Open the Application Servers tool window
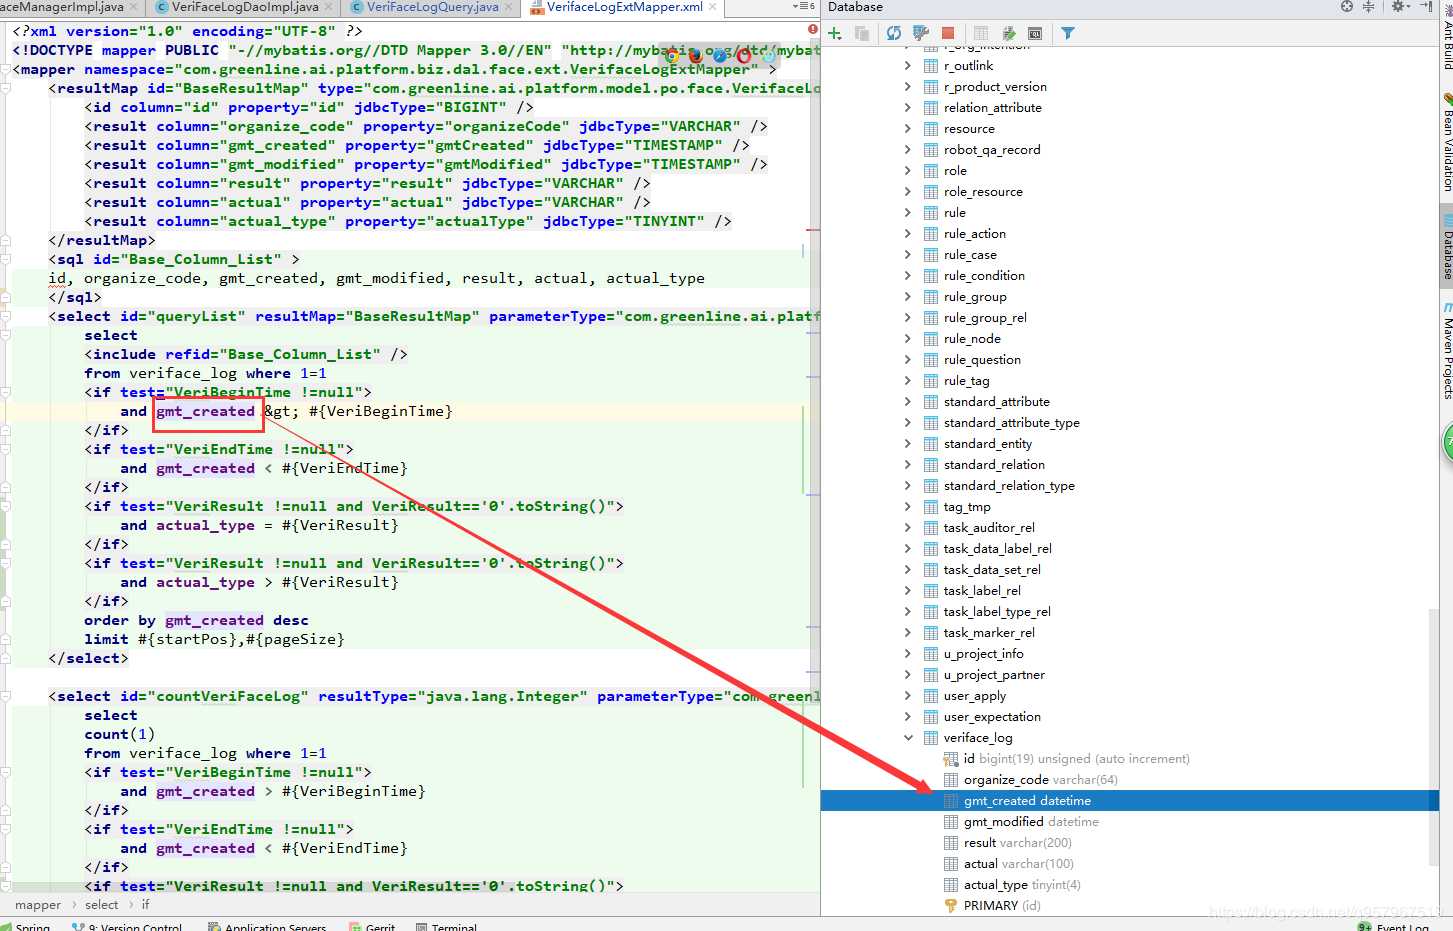This screenshot has width=1453, height=931. click(267, 927)
